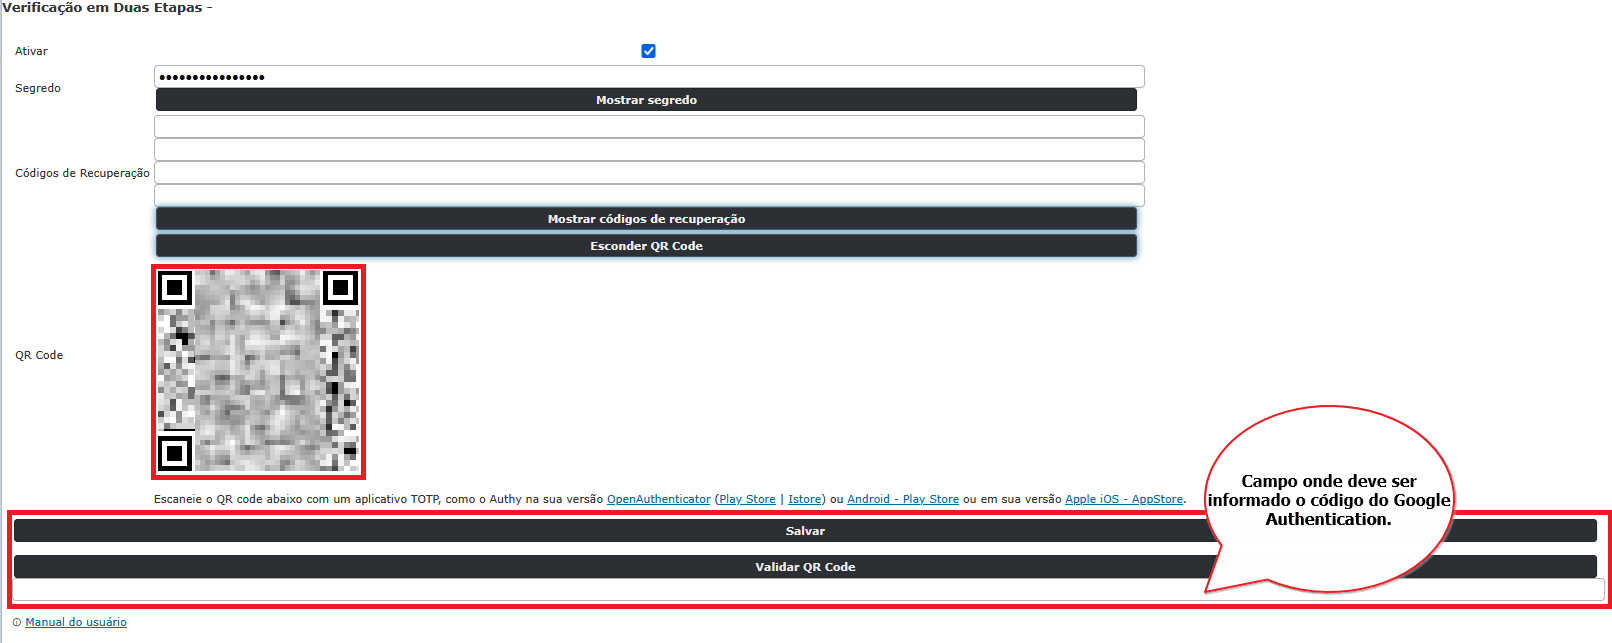Open the Apple iOS - AppStore link
Viewport: 1612px width, 643px height.
(x=1123, y=499)
